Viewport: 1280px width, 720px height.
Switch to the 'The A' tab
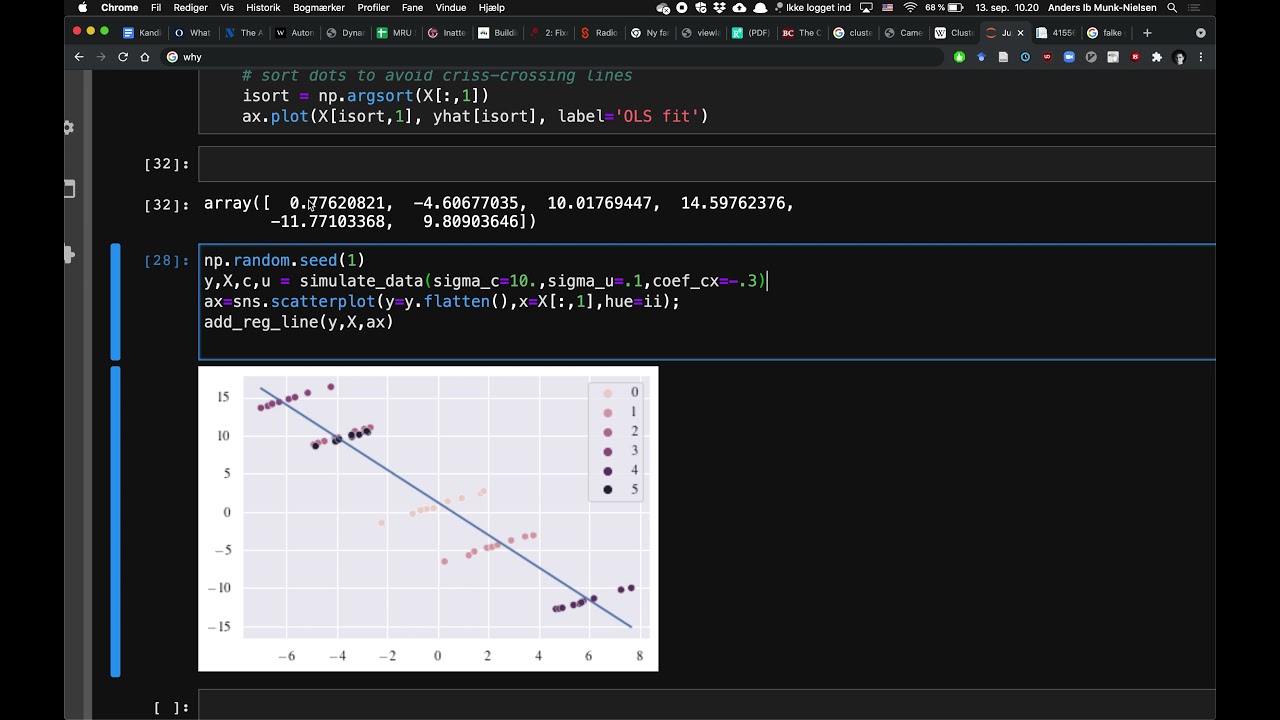pos(243,33)
